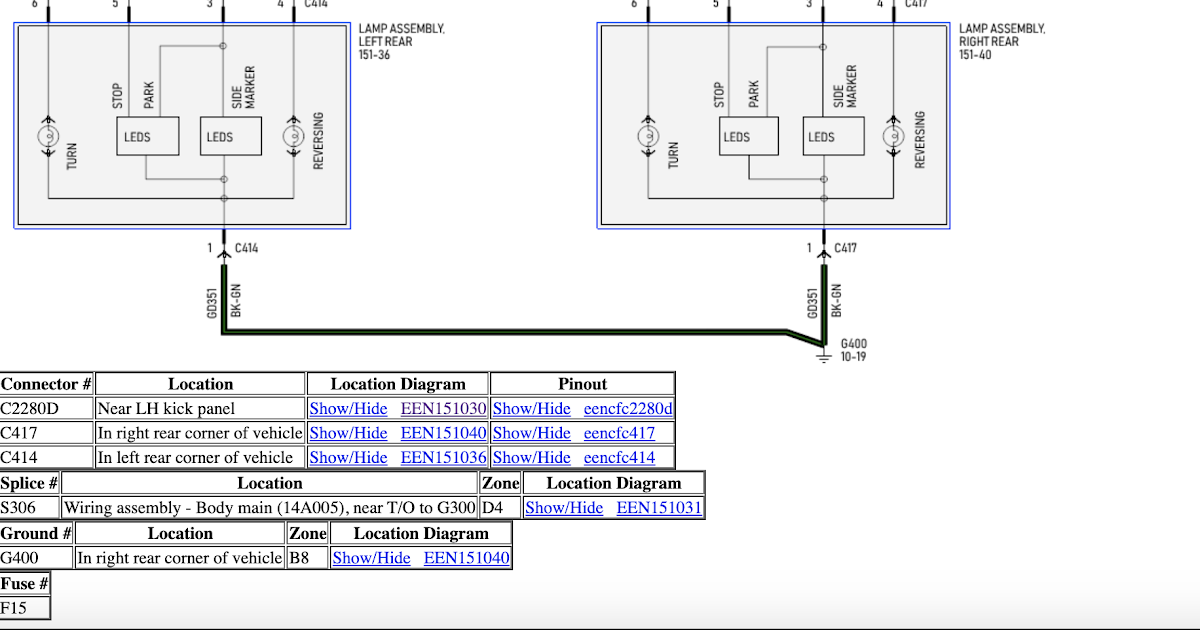Click the C2280D connector cell
This screenshot has width=1200, height=630.
pos(46,408)
